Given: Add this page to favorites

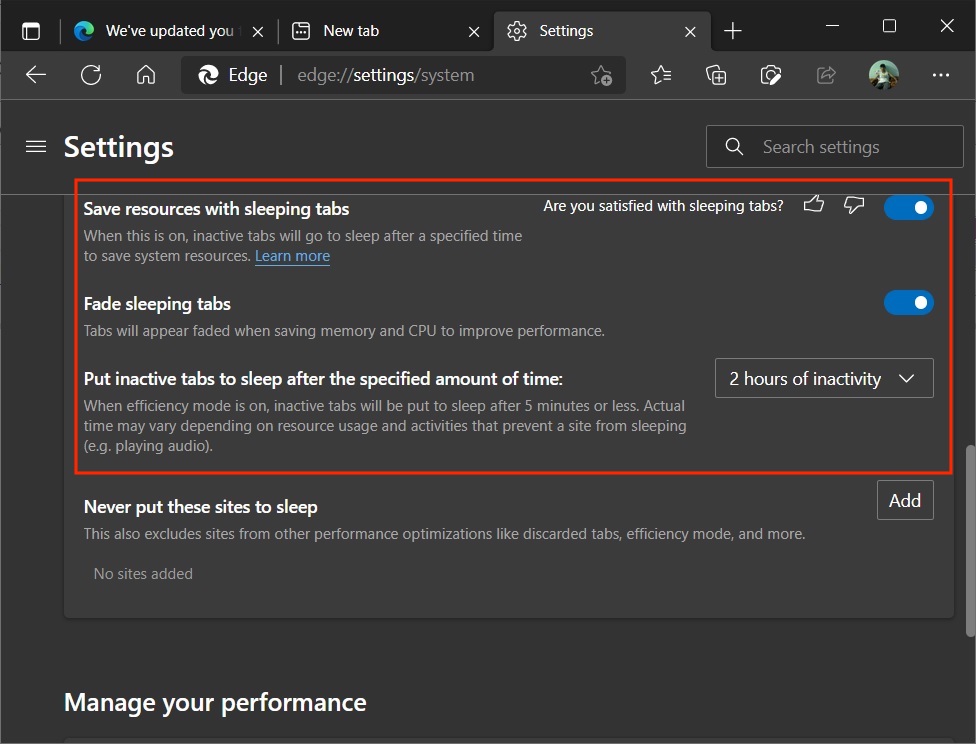Looking at the screenshot, I should [x=601, y=75].
